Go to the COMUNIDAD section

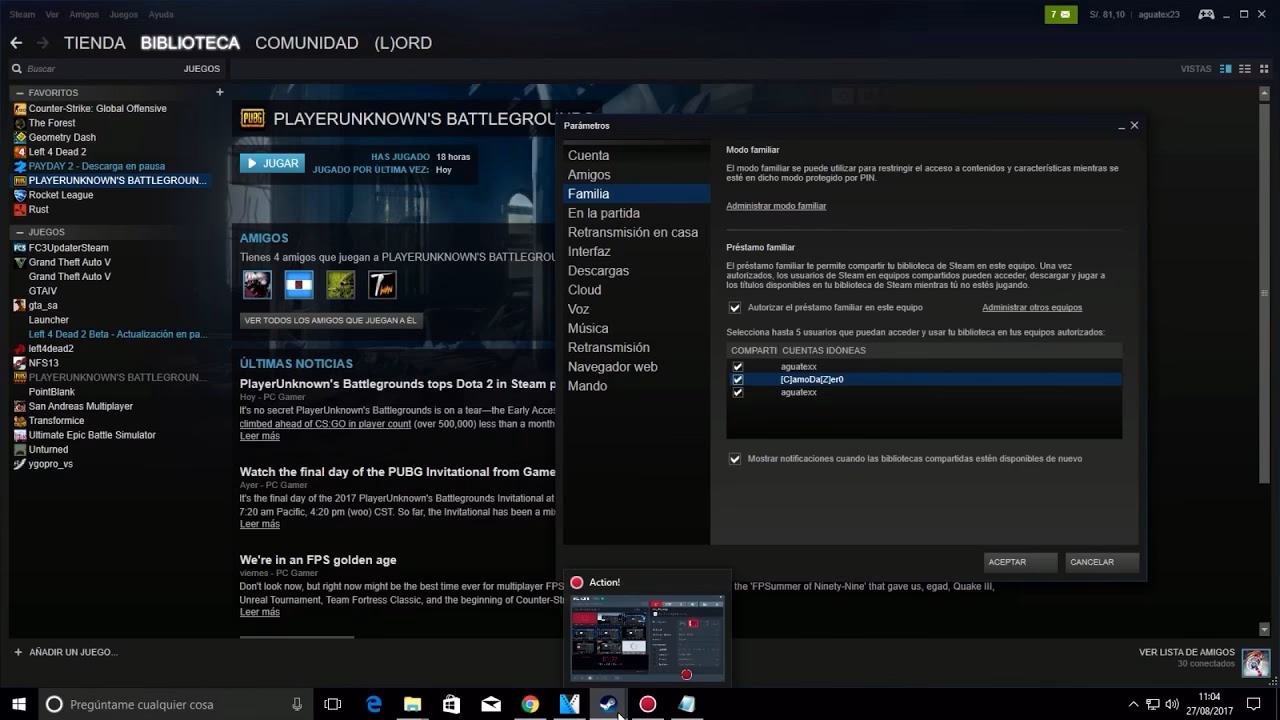(307, 43)
